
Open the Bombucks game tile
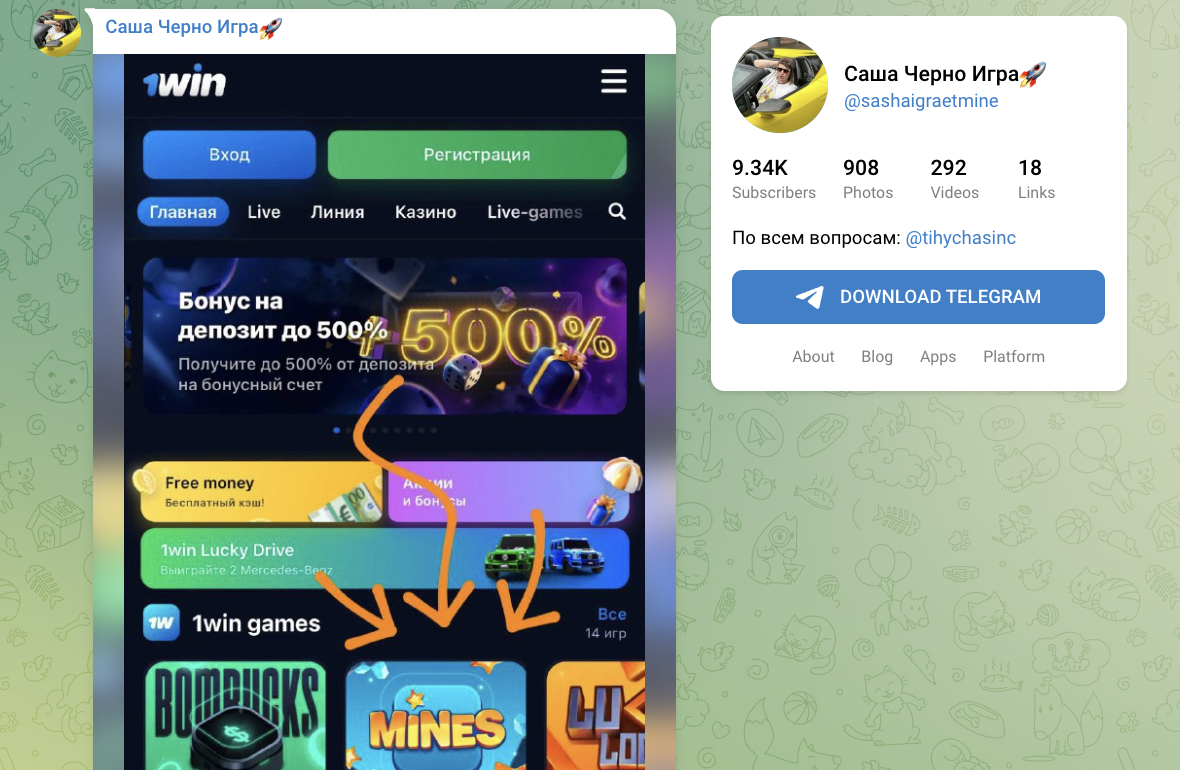click(236, 716)
